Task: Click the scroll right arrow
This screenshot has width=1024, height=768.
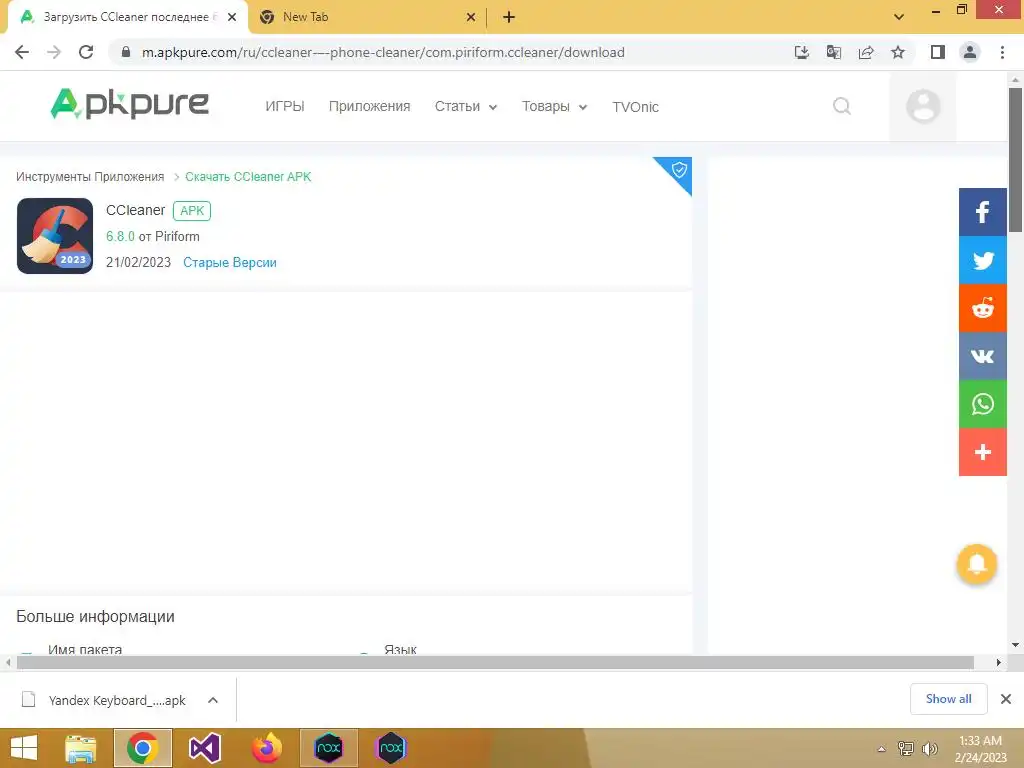Action: click(999, 662)
